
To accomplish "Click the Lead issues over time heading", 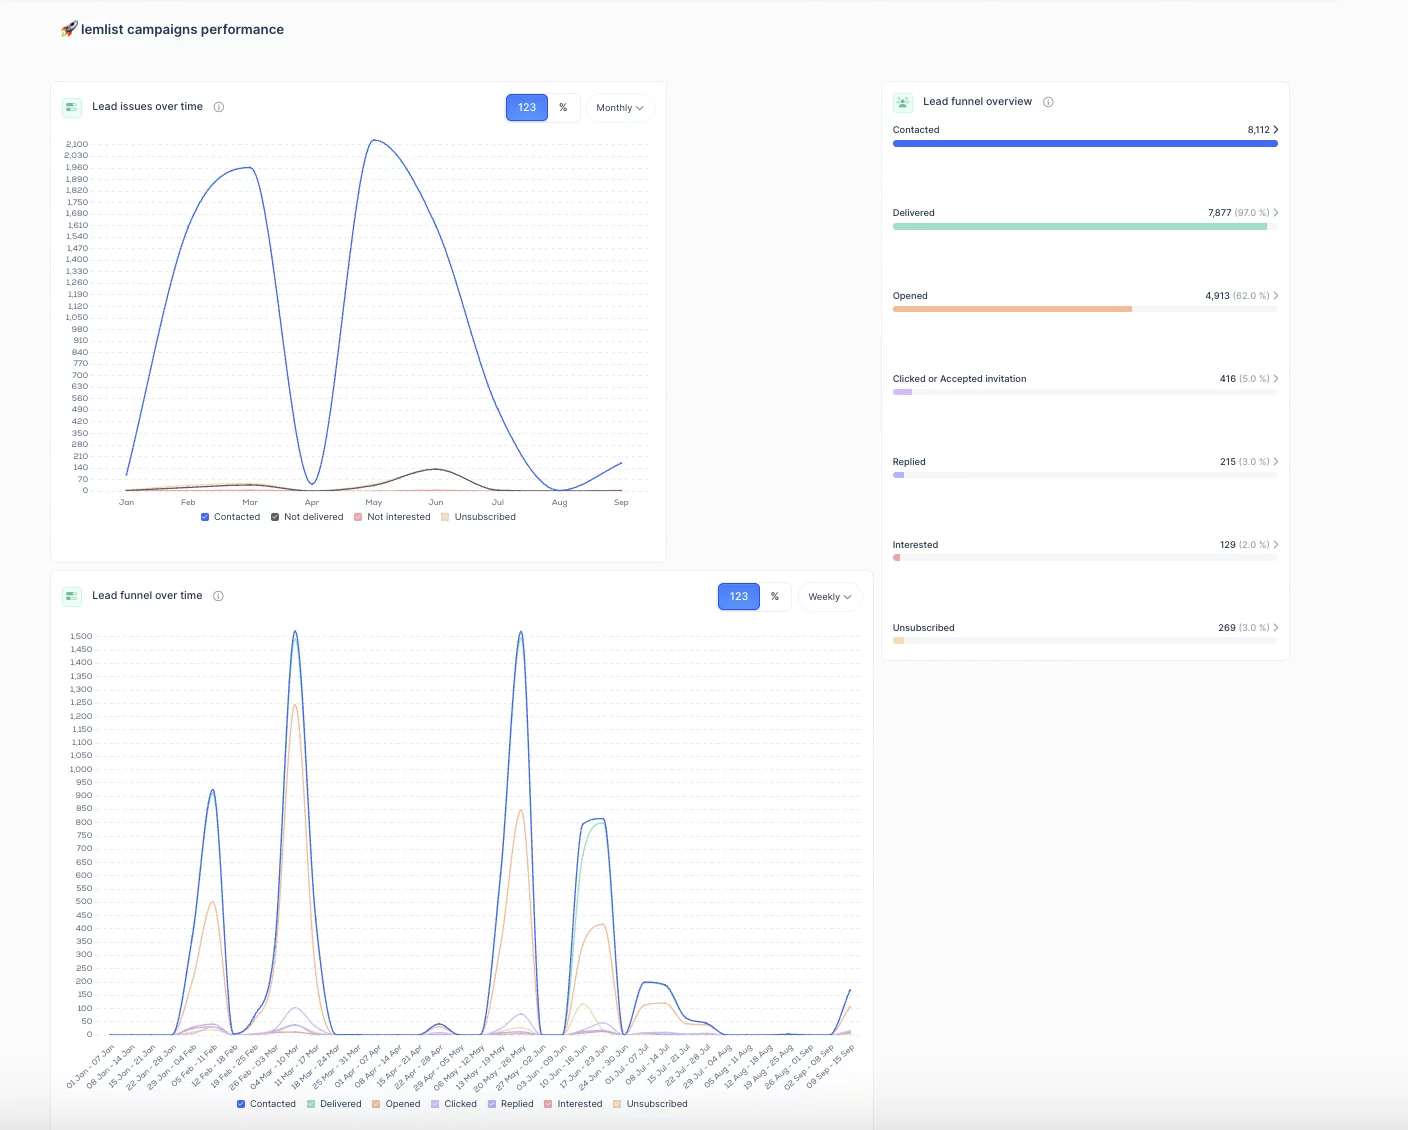I will [x=147, y=107].
